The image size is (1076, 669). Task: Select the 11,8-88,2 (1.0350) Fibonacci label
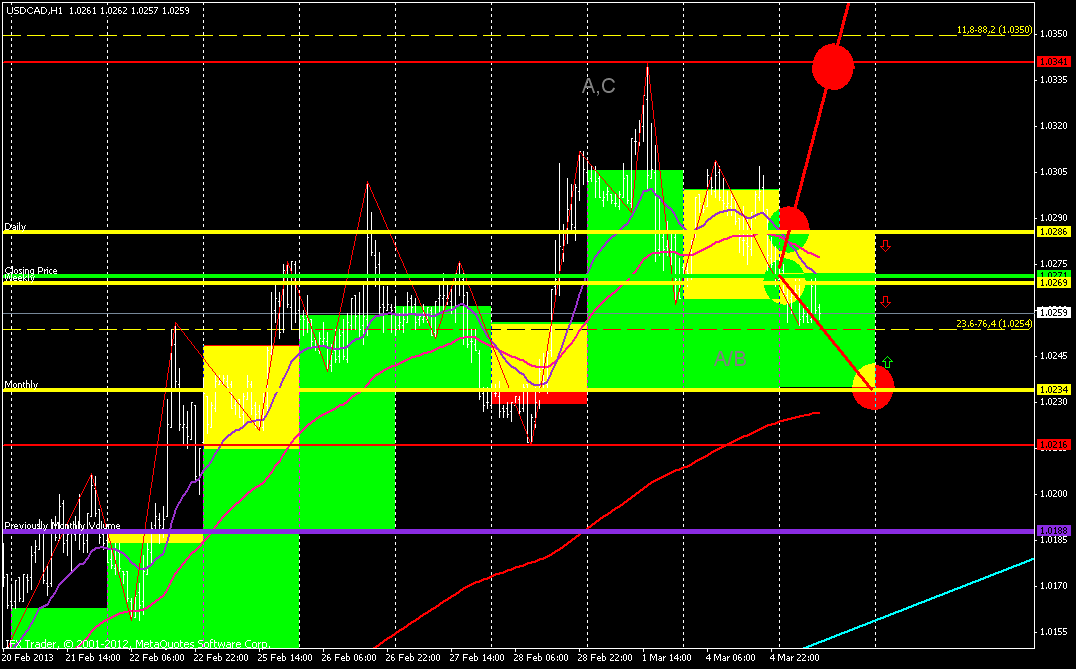[994, 30]
